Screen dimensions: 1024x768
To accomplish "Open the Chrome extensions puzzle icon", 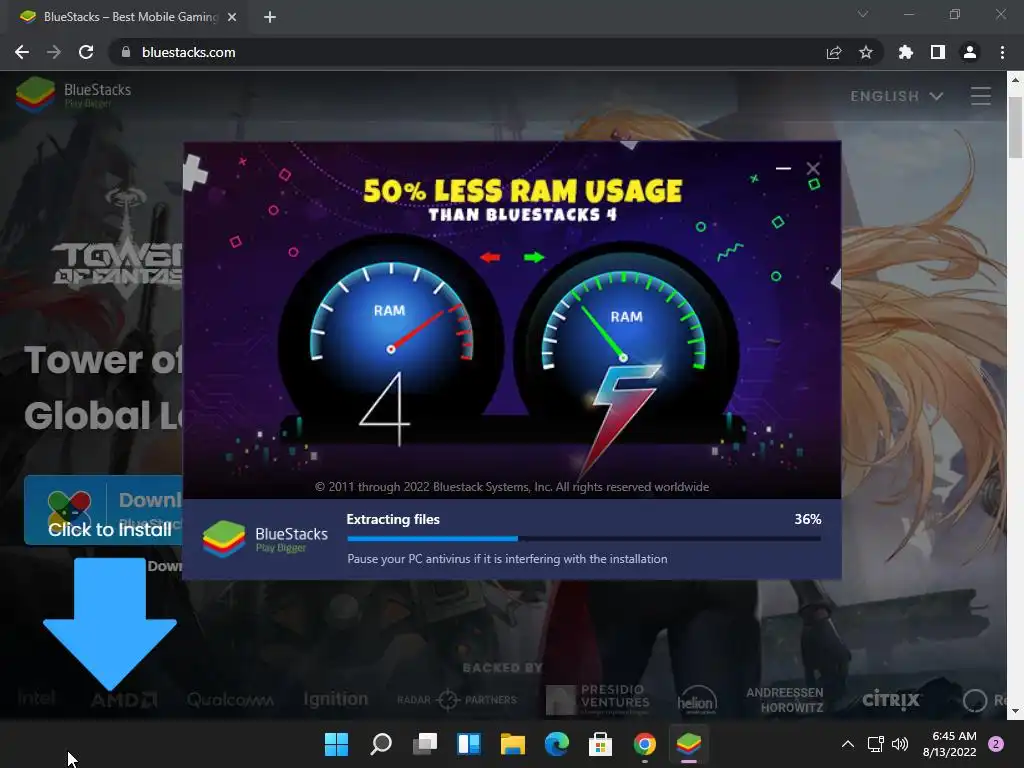I will point(906,52).
